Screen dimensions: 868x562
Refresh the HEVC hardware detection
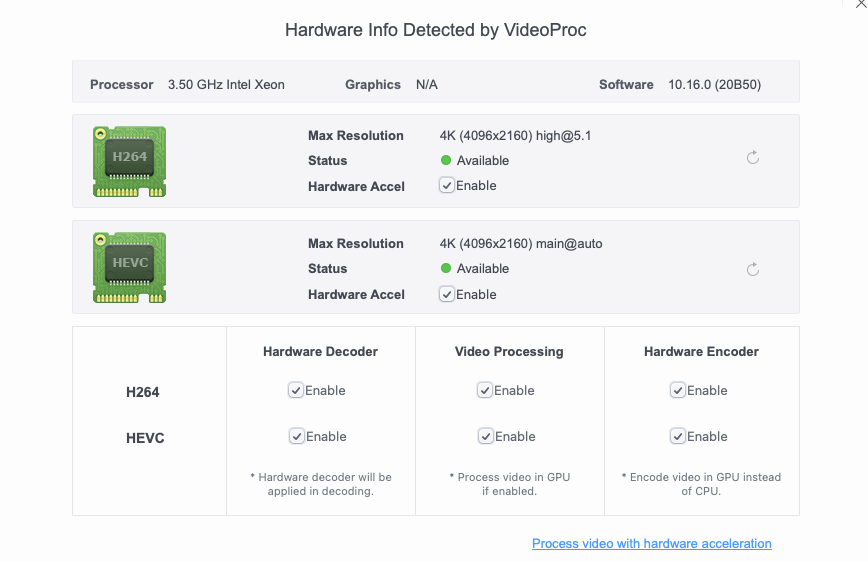tap(753, 269)
